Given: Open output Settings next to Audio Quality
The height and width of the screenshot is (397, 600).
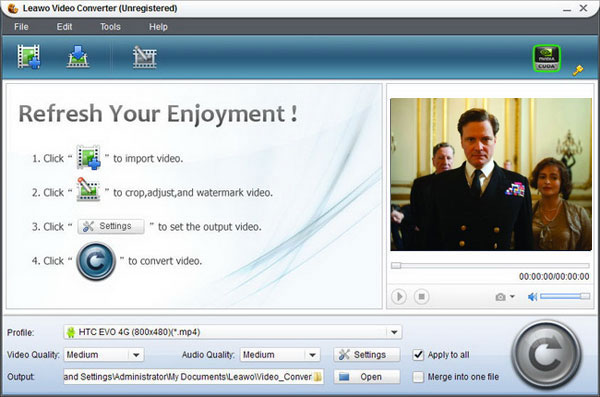Looking at the screenshot, I should click(367, 355).
